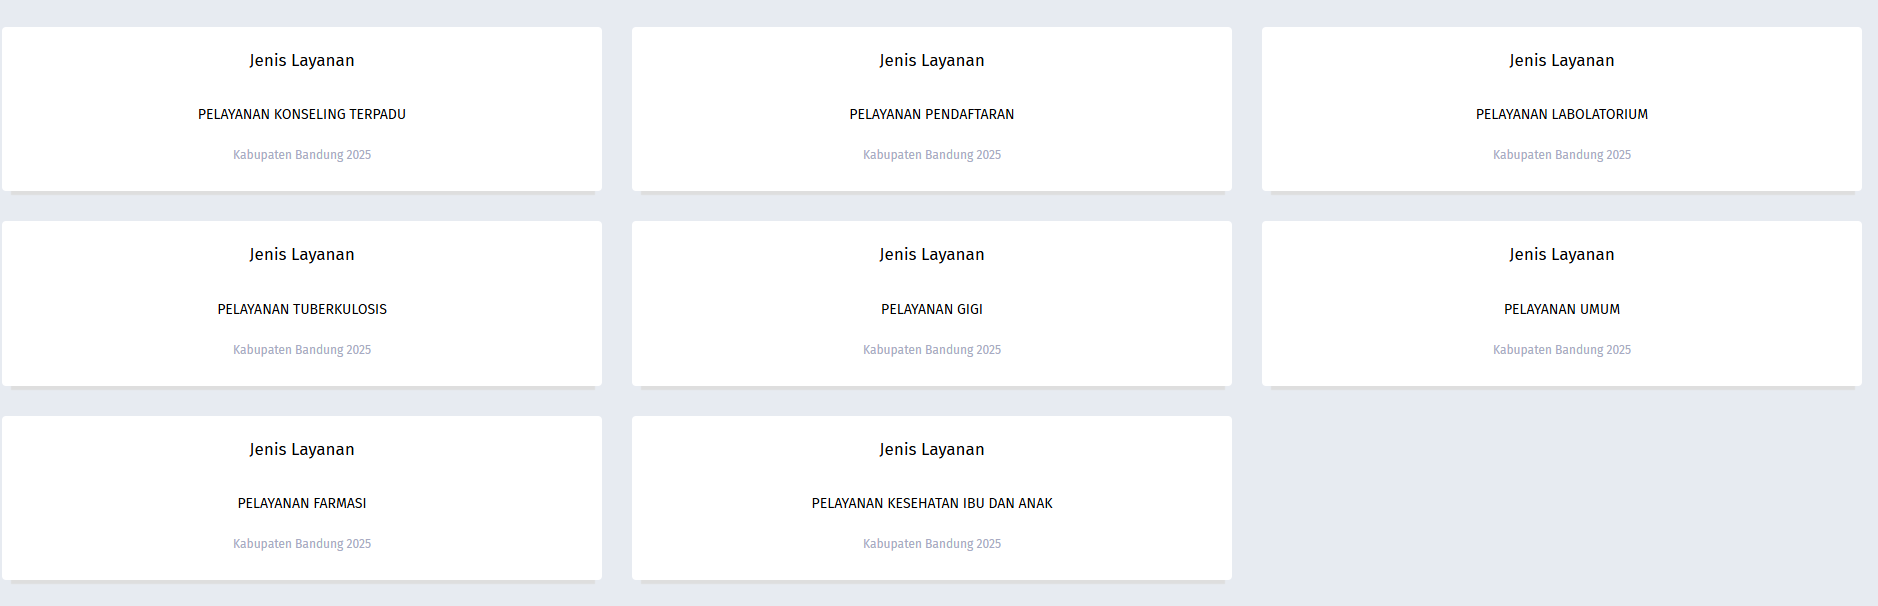The height and width of the screenshot is (606, 1878).
Task: Open PELAYANAN FARMASI service
Action: click(301, 503)
